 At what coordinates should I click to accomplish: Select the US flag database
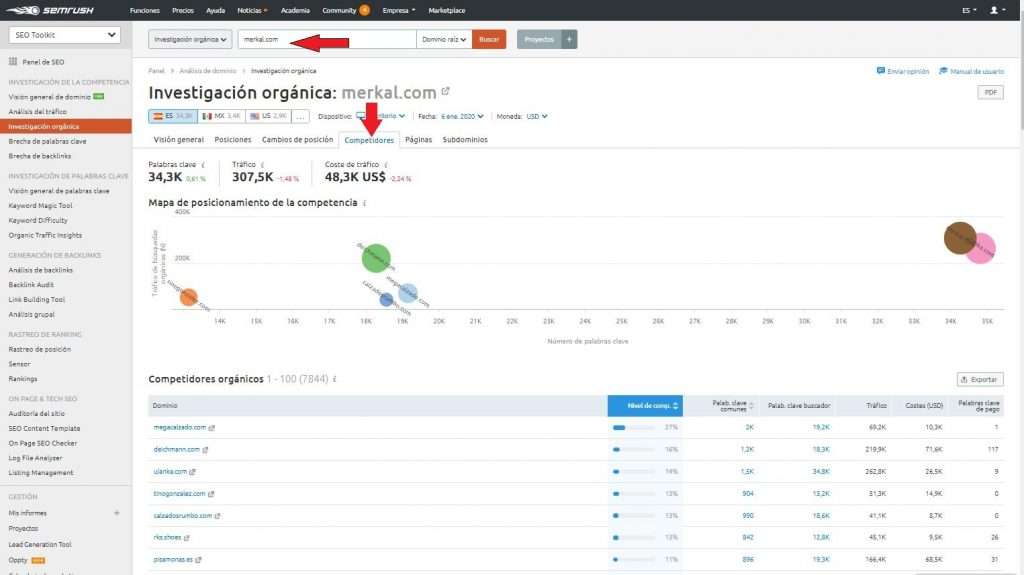point(268,116)
